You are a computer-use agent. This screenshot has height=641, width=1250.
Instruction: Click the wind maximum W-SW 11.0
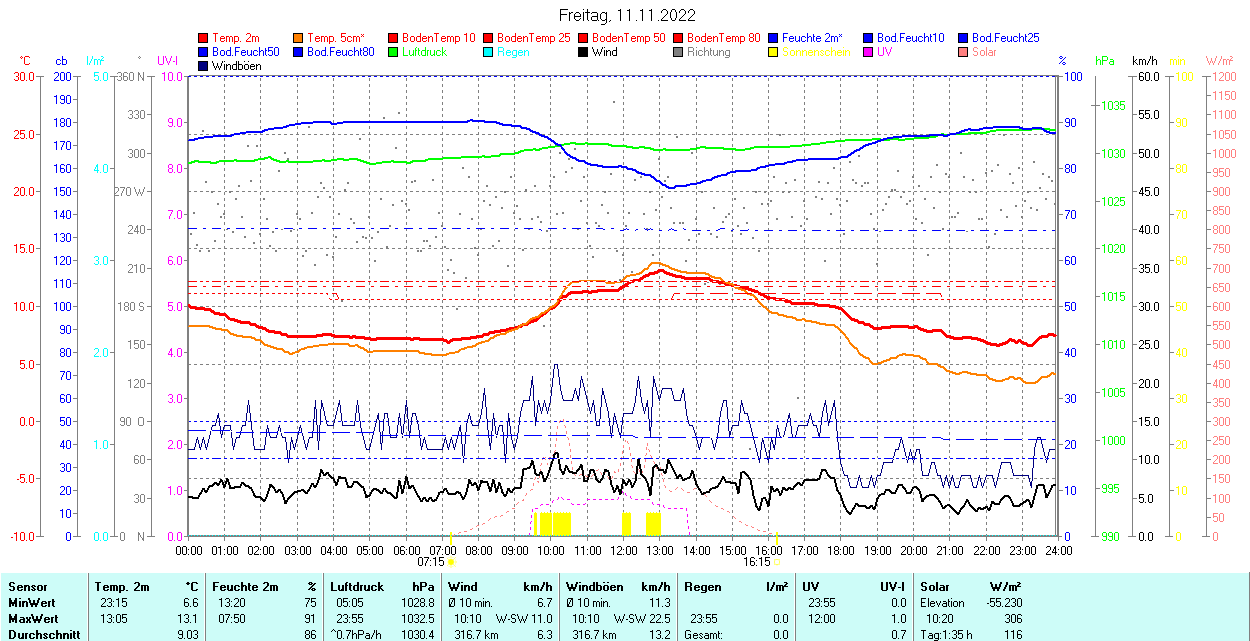[524, 619]
